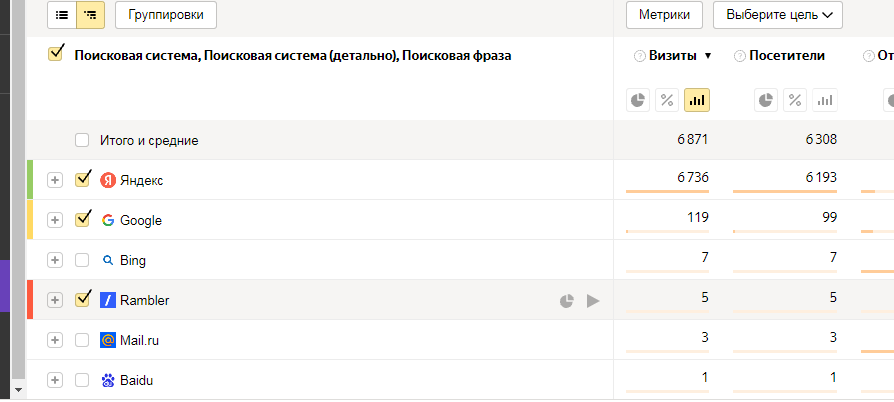Open the Метрики button
Image resolution: width=894 pixels, height=402 pixels.
(664, 15)
